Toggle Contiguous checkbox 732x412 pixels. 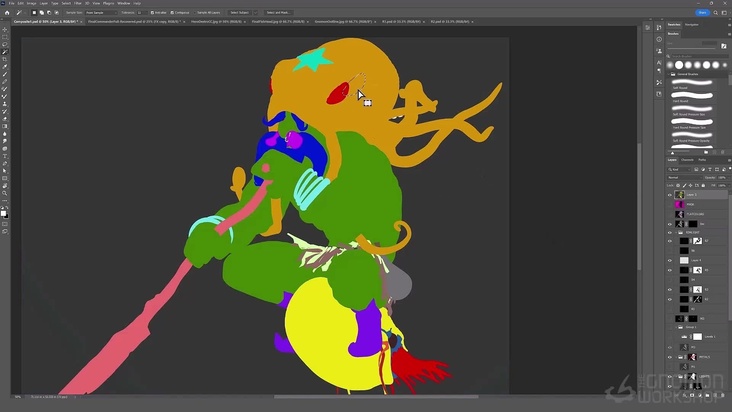click(x=172, y=13)
